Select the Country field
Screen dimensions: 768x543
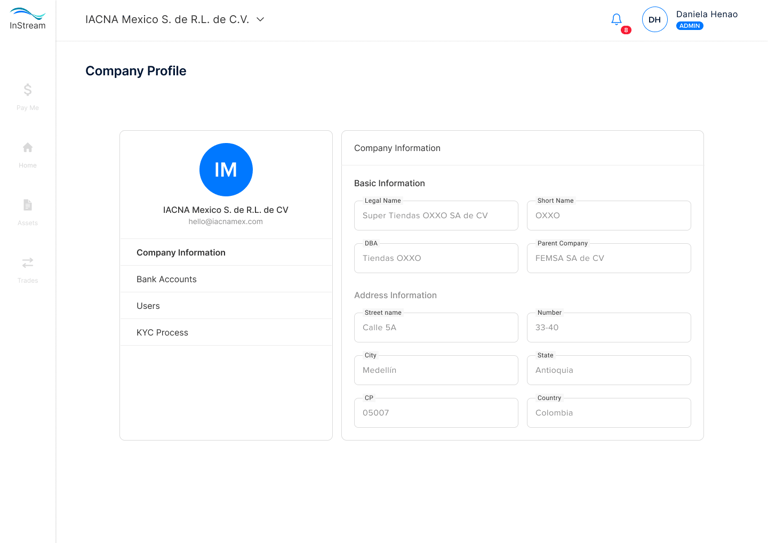[608, 413]
